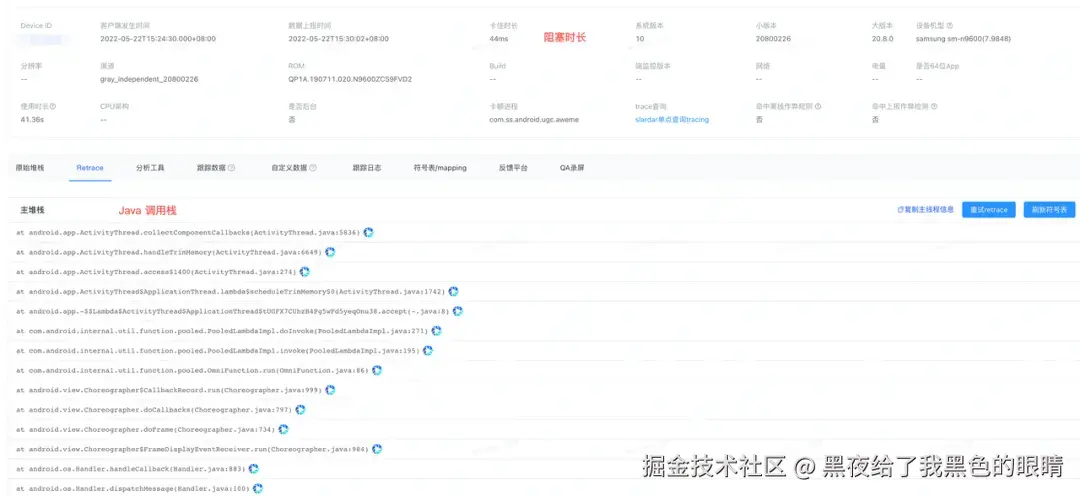Open the 反馈平台 tab

point(513,167)
